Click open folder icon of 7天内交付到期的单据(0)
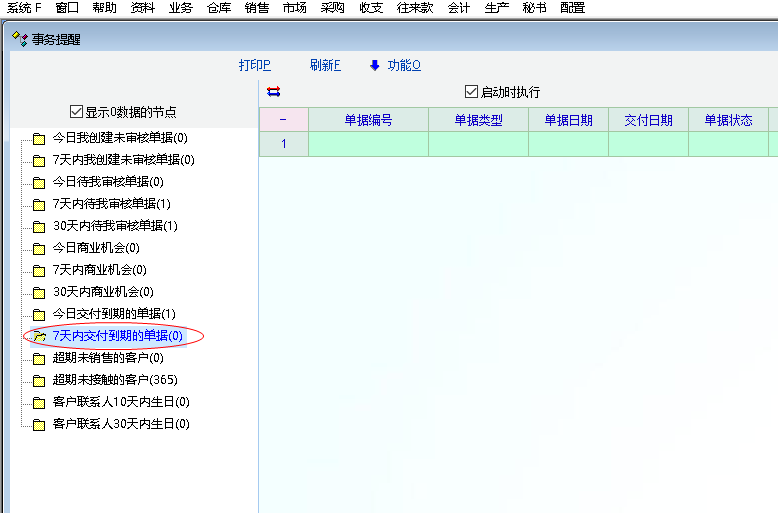 click(x=39, y=337)
